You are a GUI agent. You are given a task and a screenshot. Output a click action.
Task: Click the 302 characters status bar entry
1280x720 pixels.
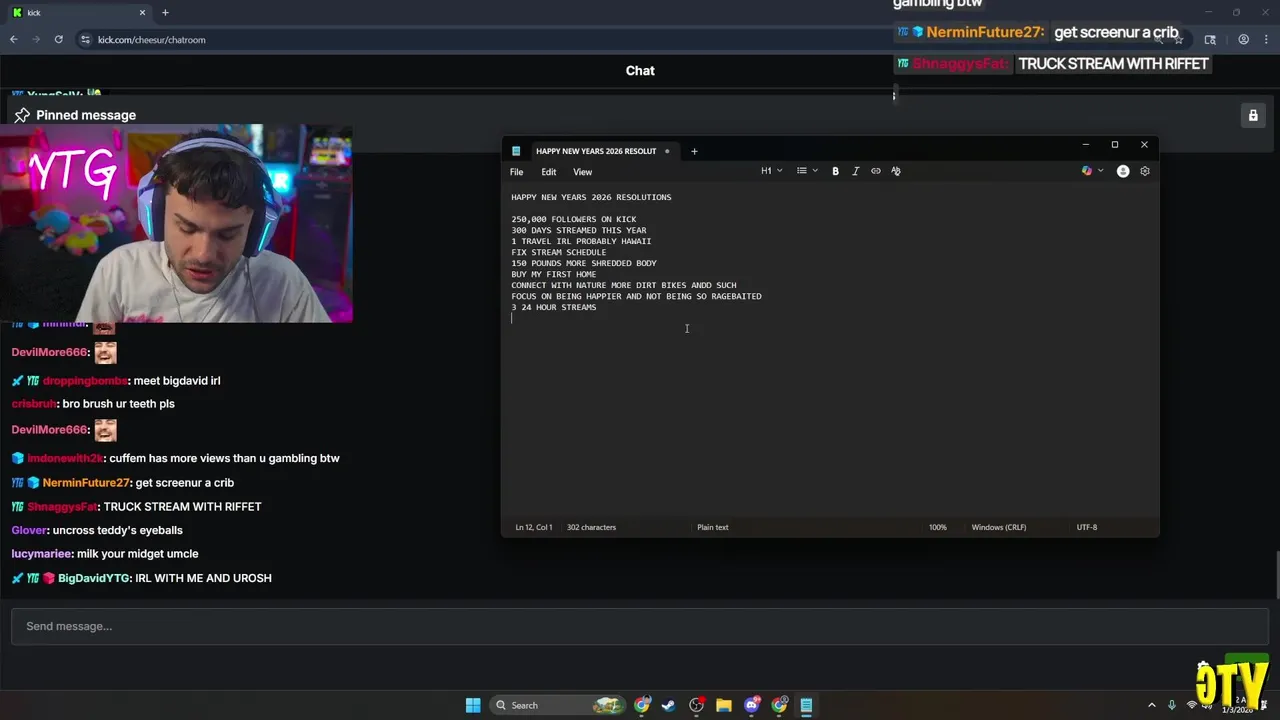[591, 527]
